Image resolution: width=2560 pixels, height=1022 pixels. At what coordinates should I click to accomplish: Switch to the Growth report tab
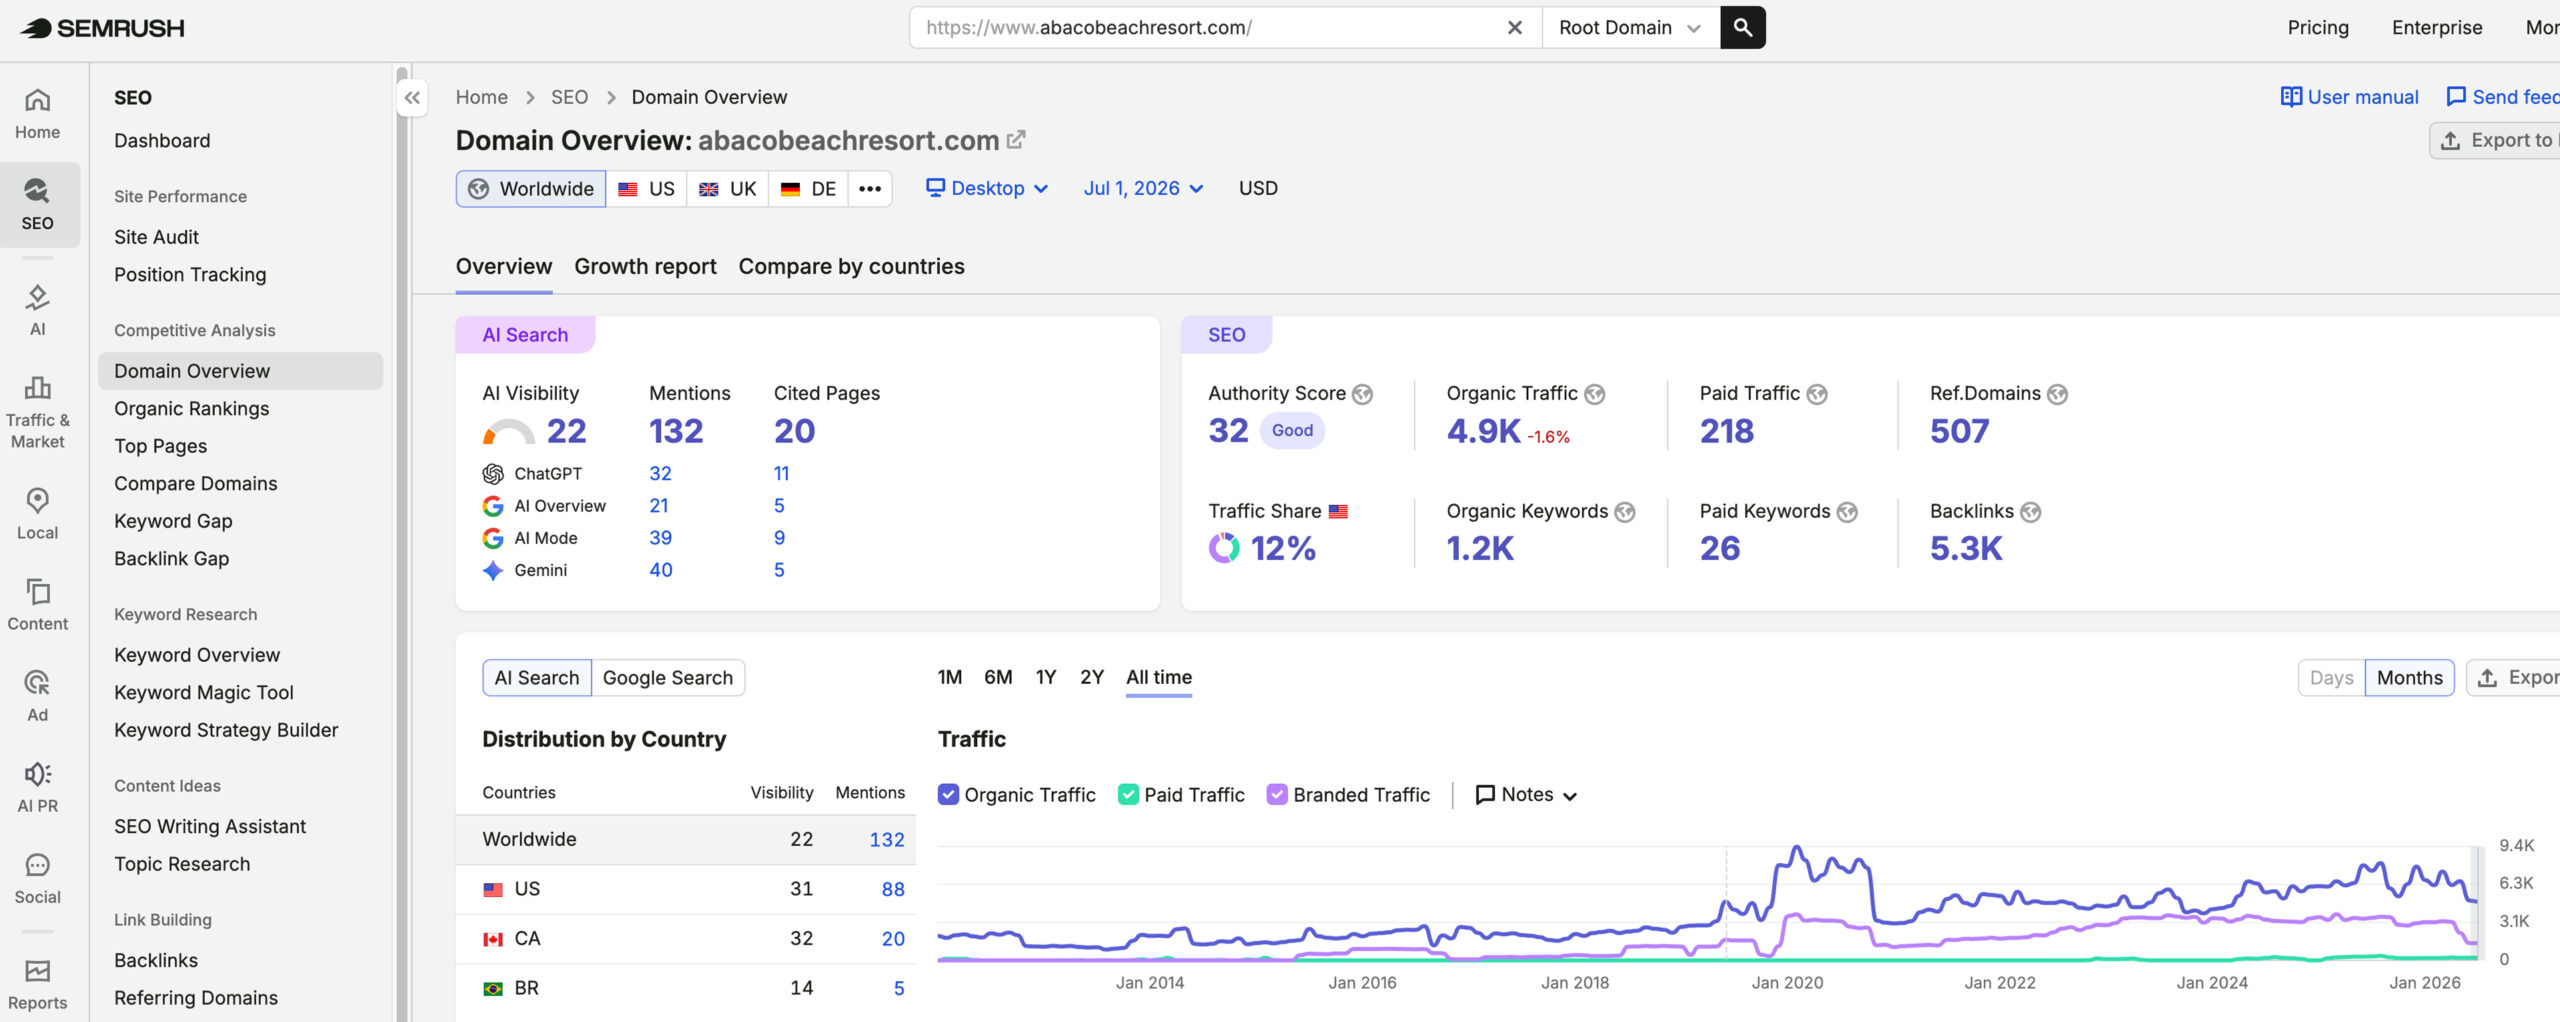645,267
